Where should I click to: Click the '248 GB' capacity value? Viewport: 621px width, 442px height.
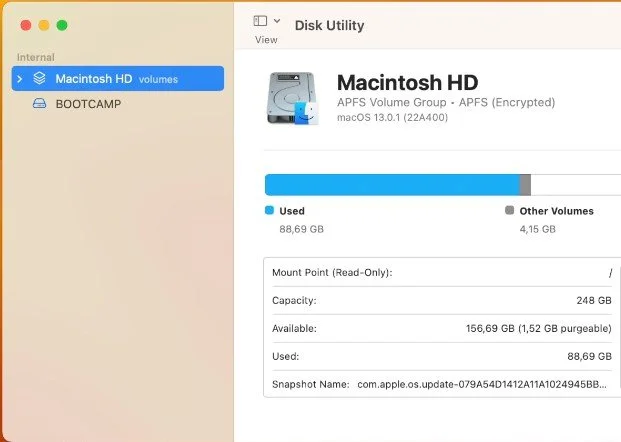click(594, 301)
